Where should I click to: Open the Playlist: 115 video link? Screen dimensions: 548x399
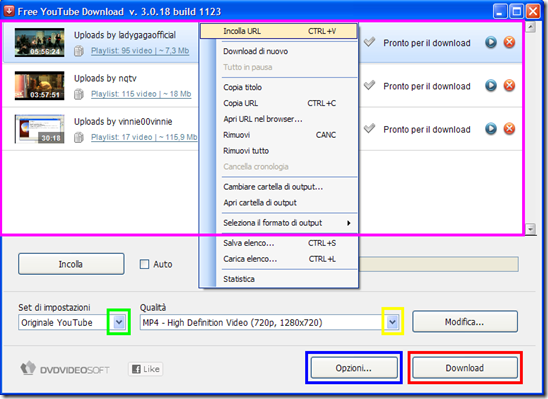pos(141,94)
